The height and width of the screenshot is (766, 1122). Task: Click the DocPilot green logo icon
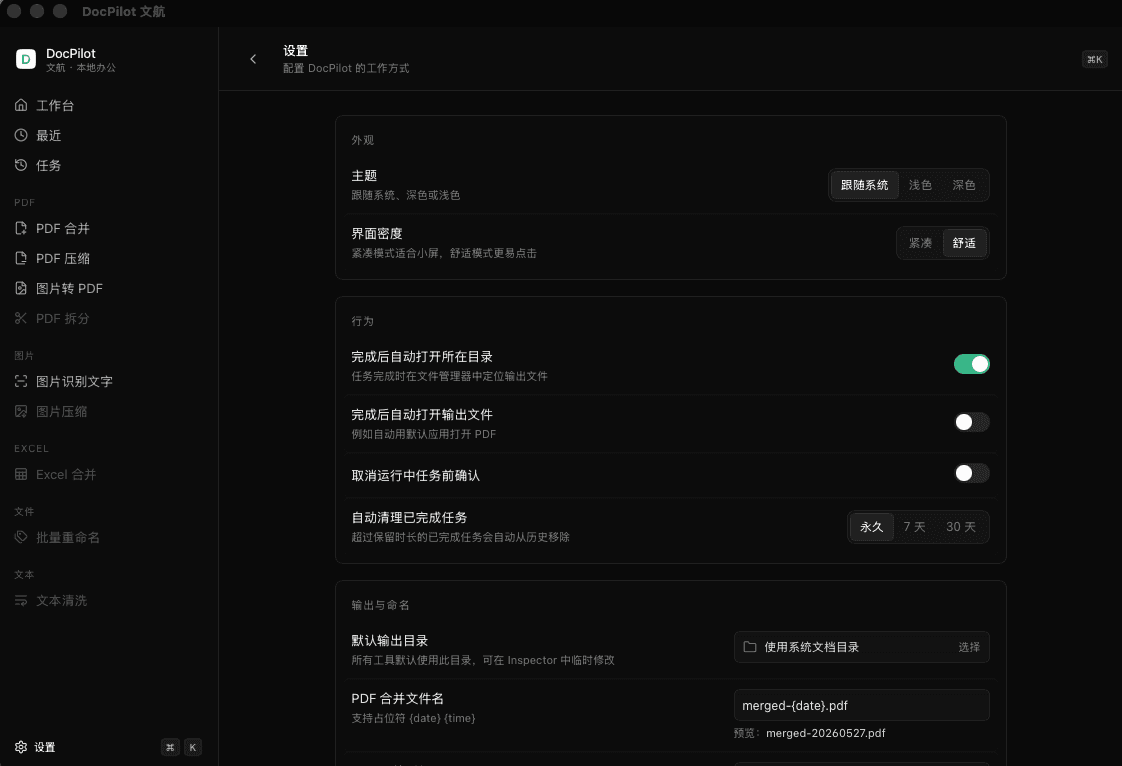[26, 59]
